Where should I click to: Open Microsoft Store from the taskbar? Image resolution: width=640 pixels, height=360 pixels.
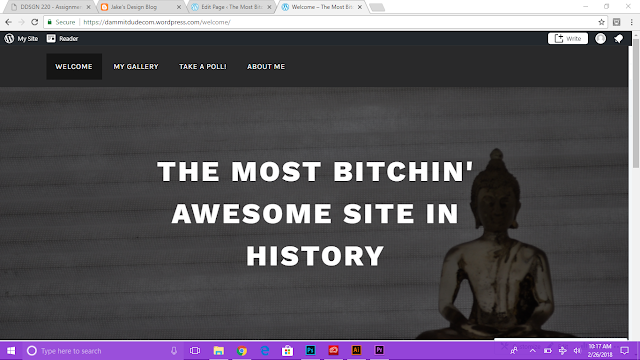[287, 351]
